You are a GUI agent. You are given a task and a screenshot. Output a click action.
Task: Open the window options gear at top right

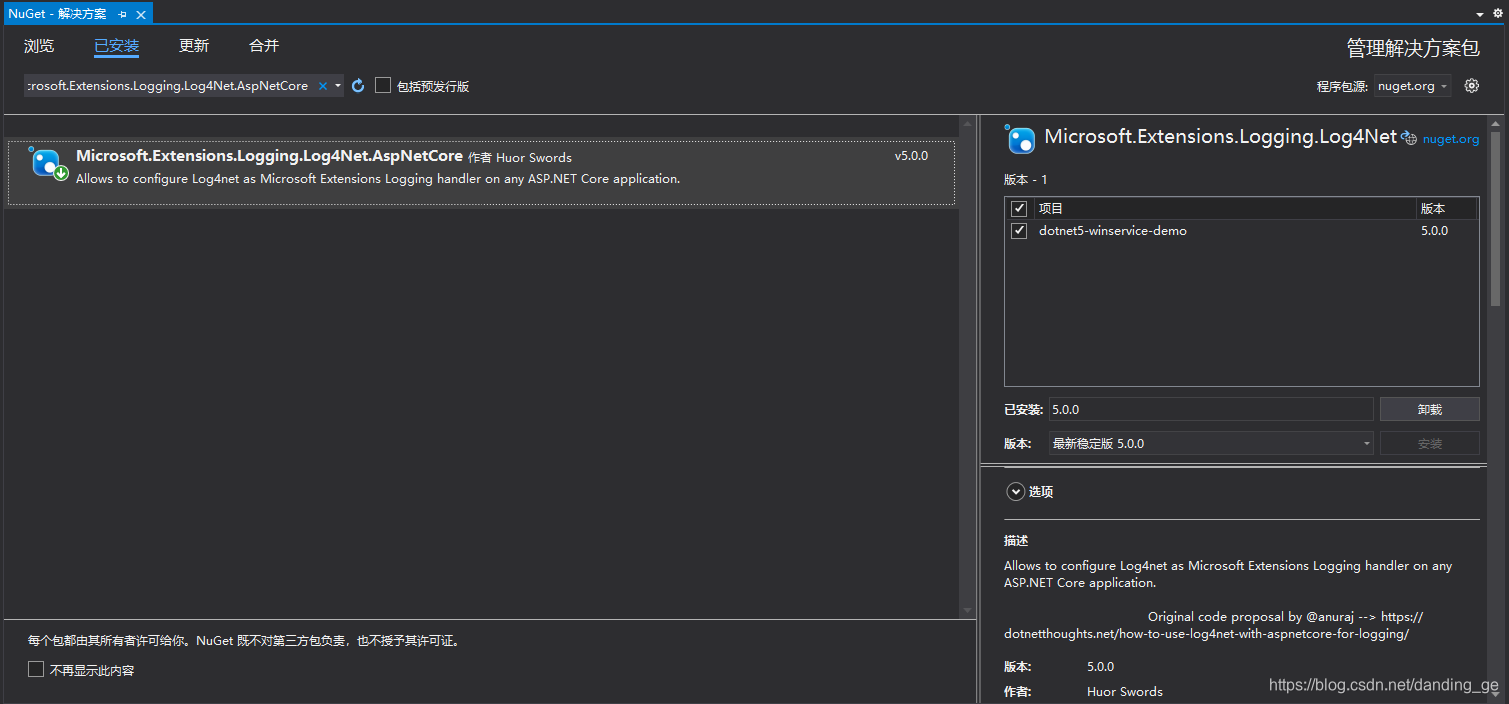point(1498,13)
